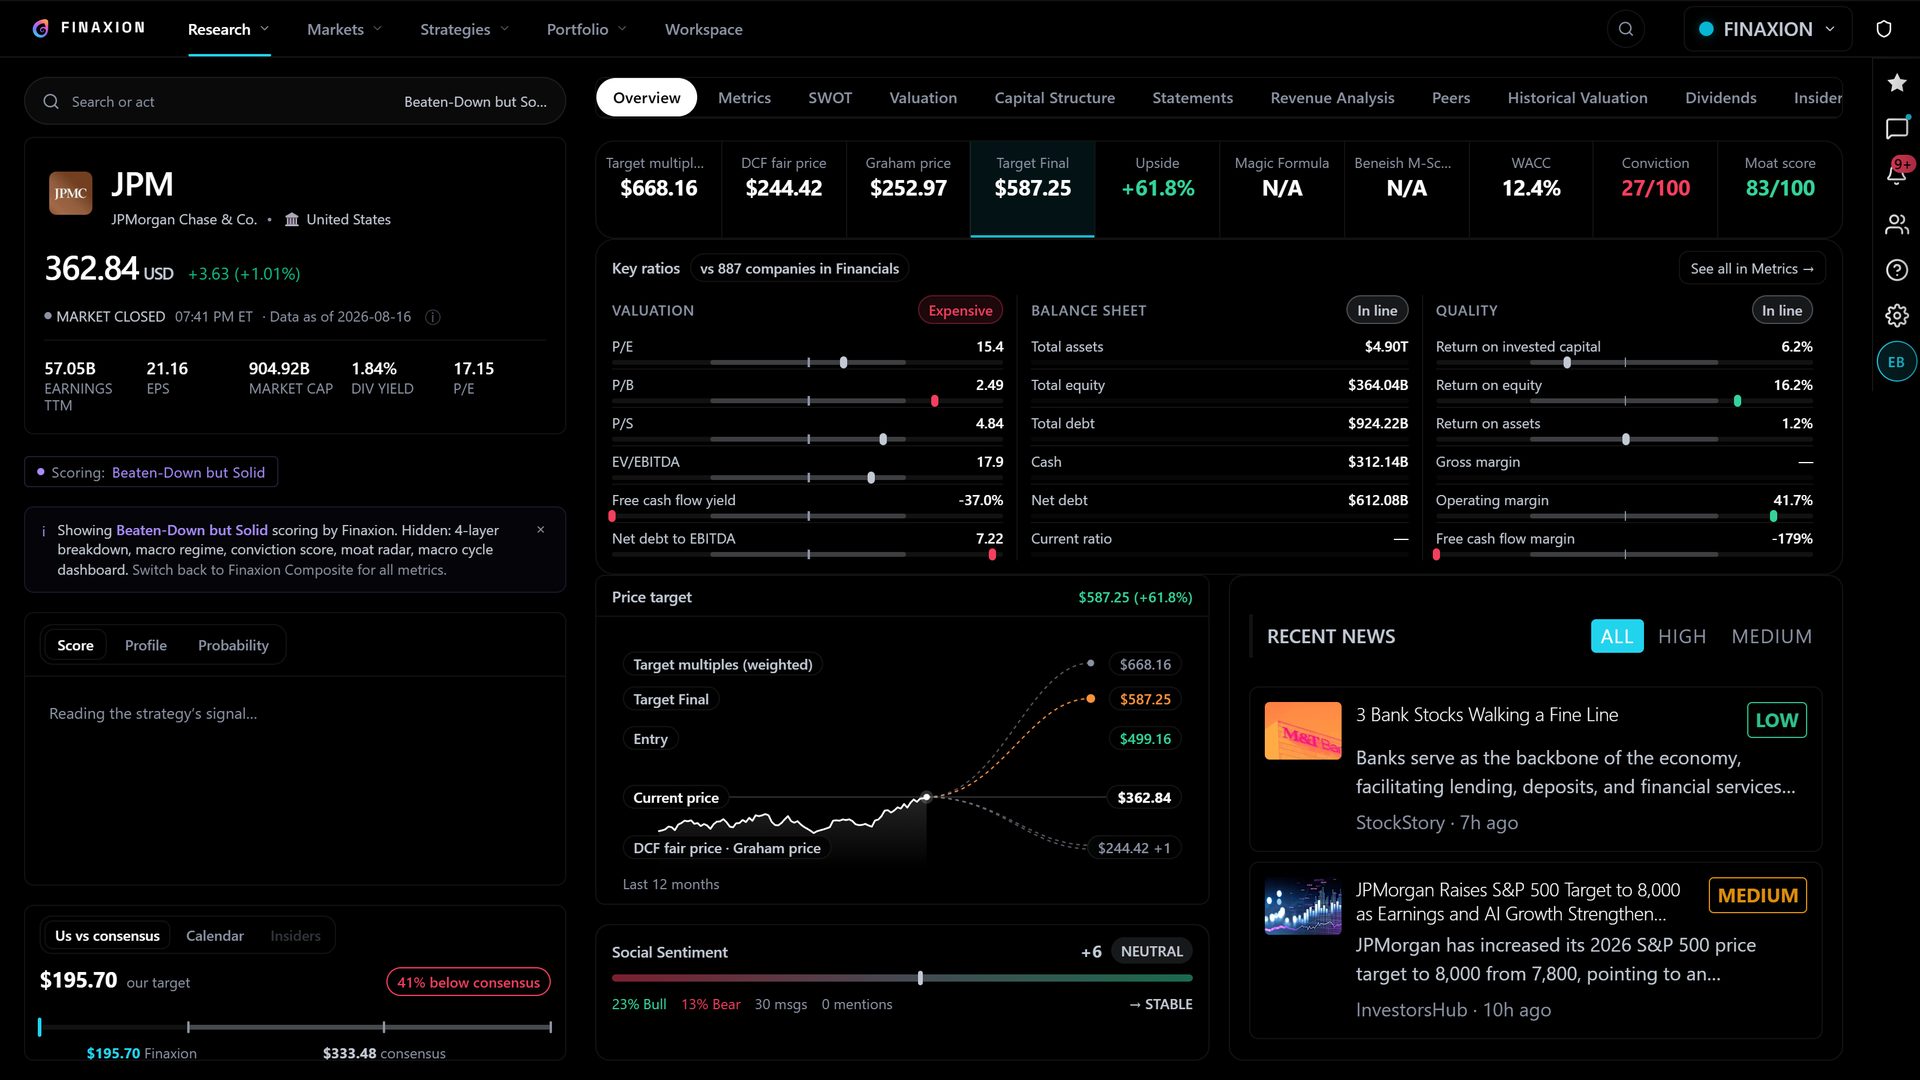The image size is (1920, 1080).
Task: Click the EB user avatar
Action: (x=1896, y=362)
